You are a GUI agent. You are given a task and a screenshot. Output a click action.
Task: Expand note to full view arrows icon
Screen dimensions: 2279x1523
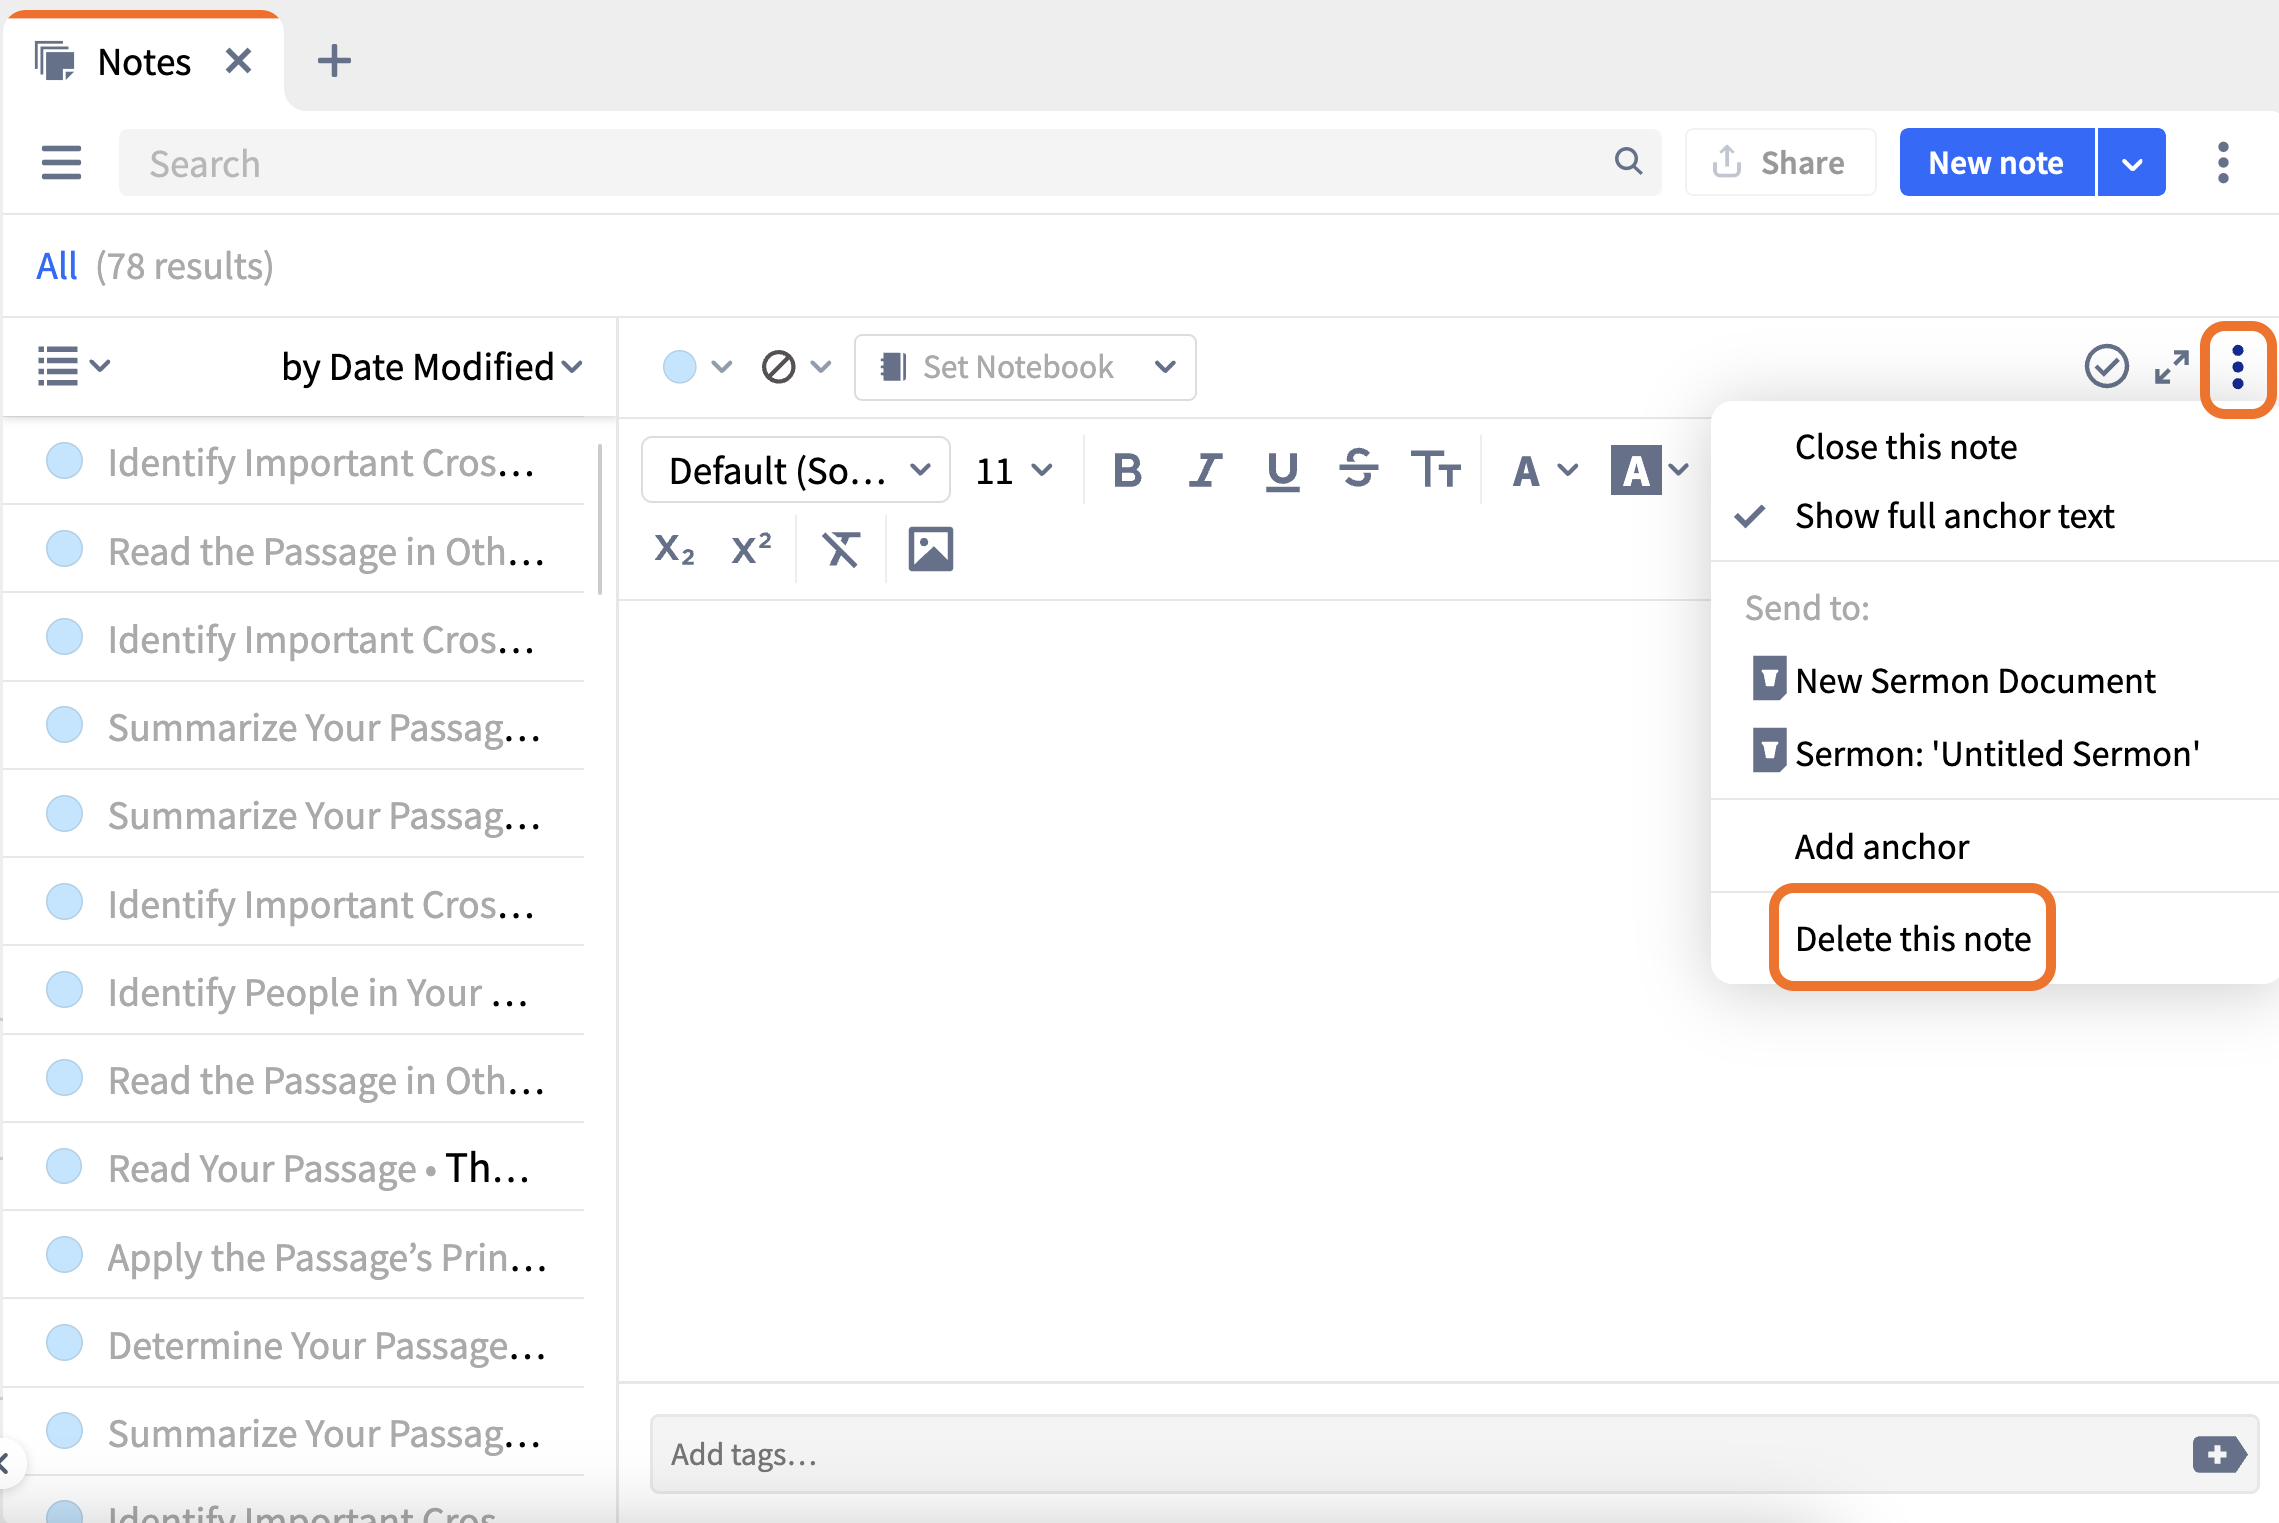(2171, 367)
